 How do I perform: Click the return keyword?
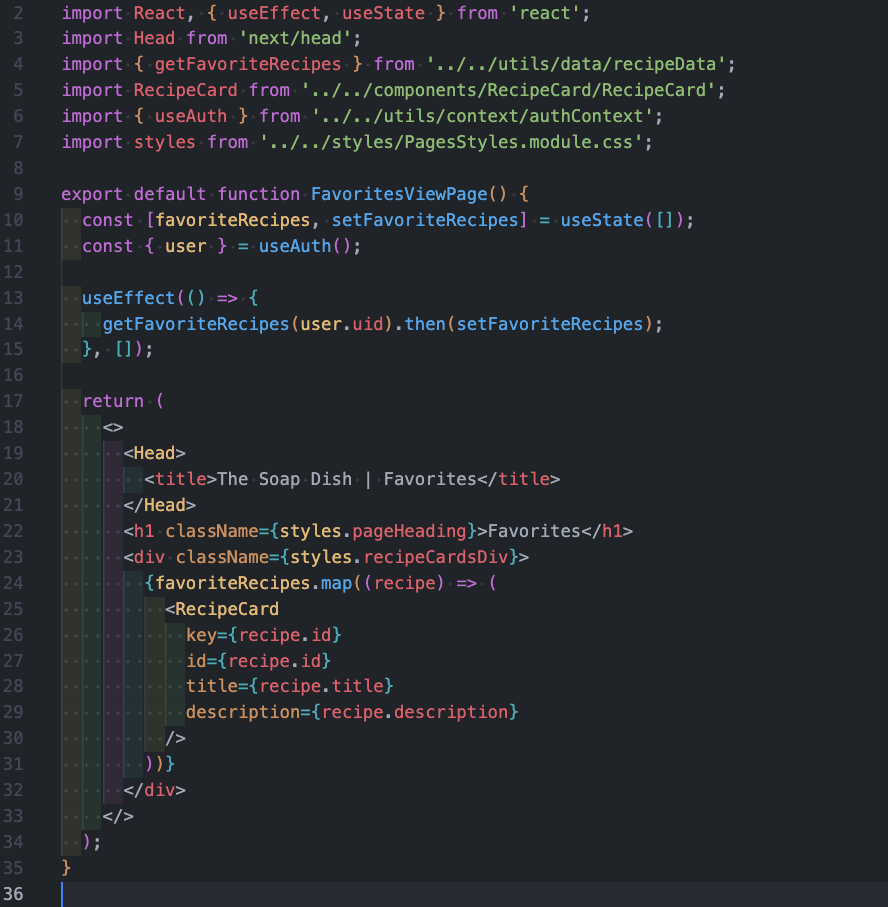[113, 401]
